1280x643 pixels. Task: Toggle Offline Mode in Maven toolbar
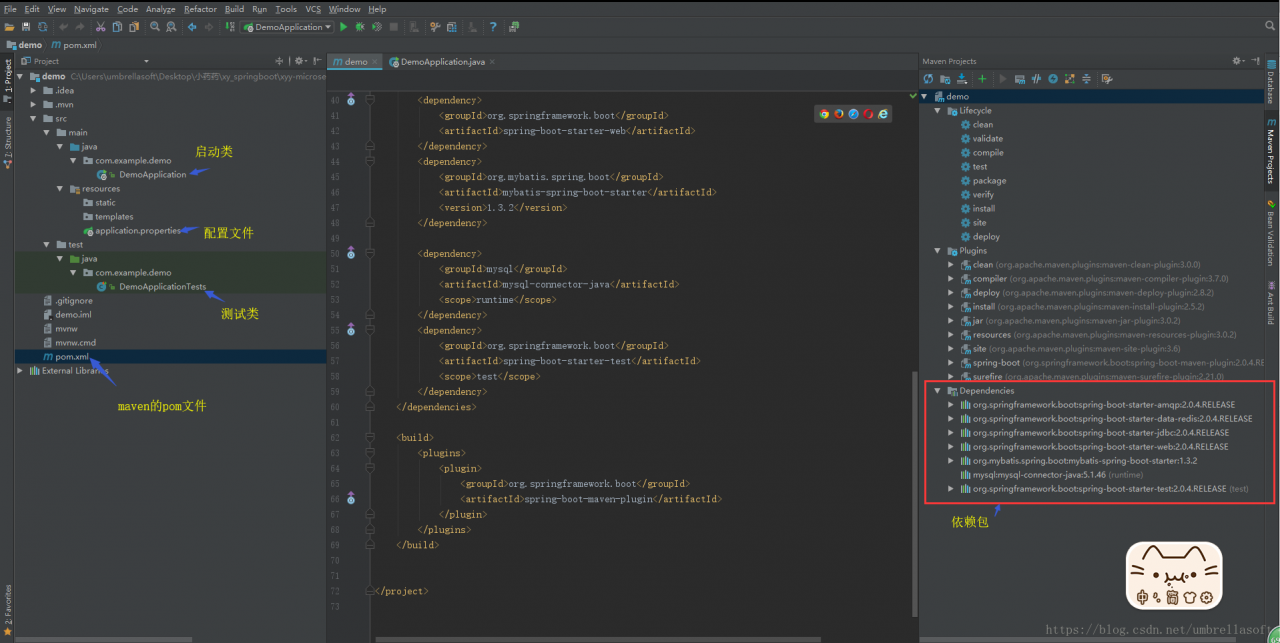point(1037,78)
